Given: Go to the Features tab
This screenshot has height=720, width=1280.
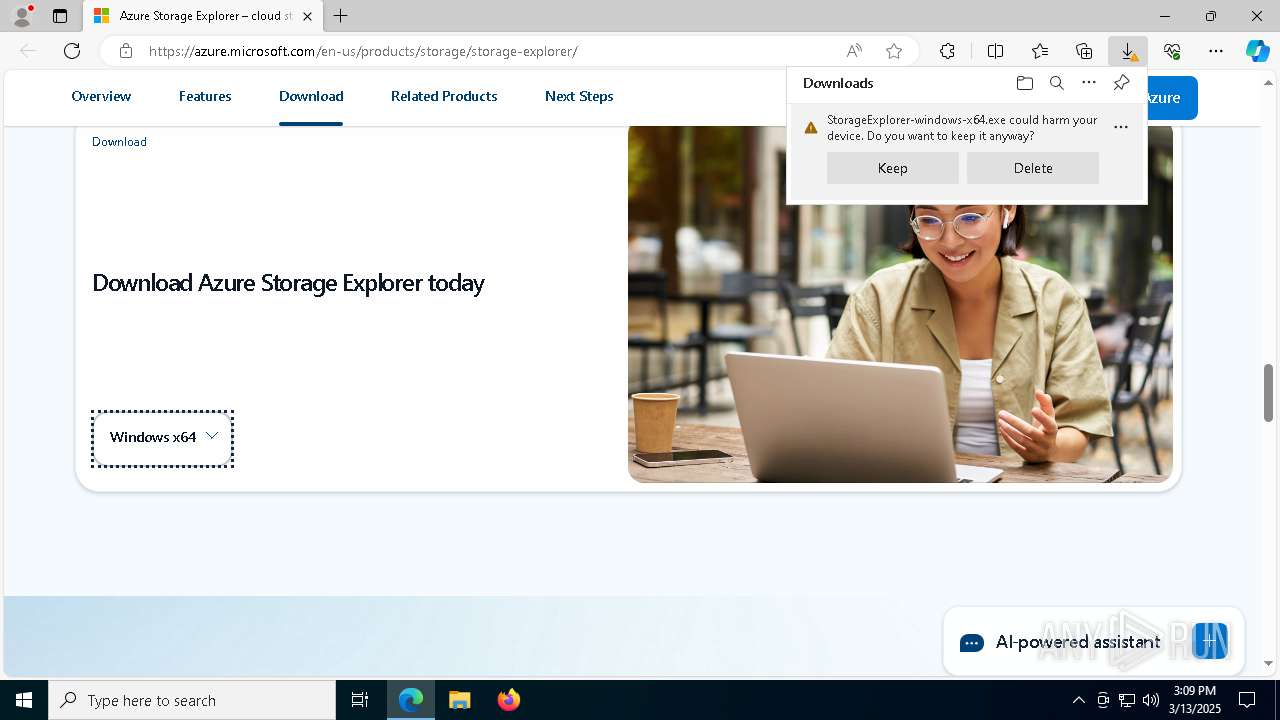Looking at the screenshot, I should coord(205,96).
